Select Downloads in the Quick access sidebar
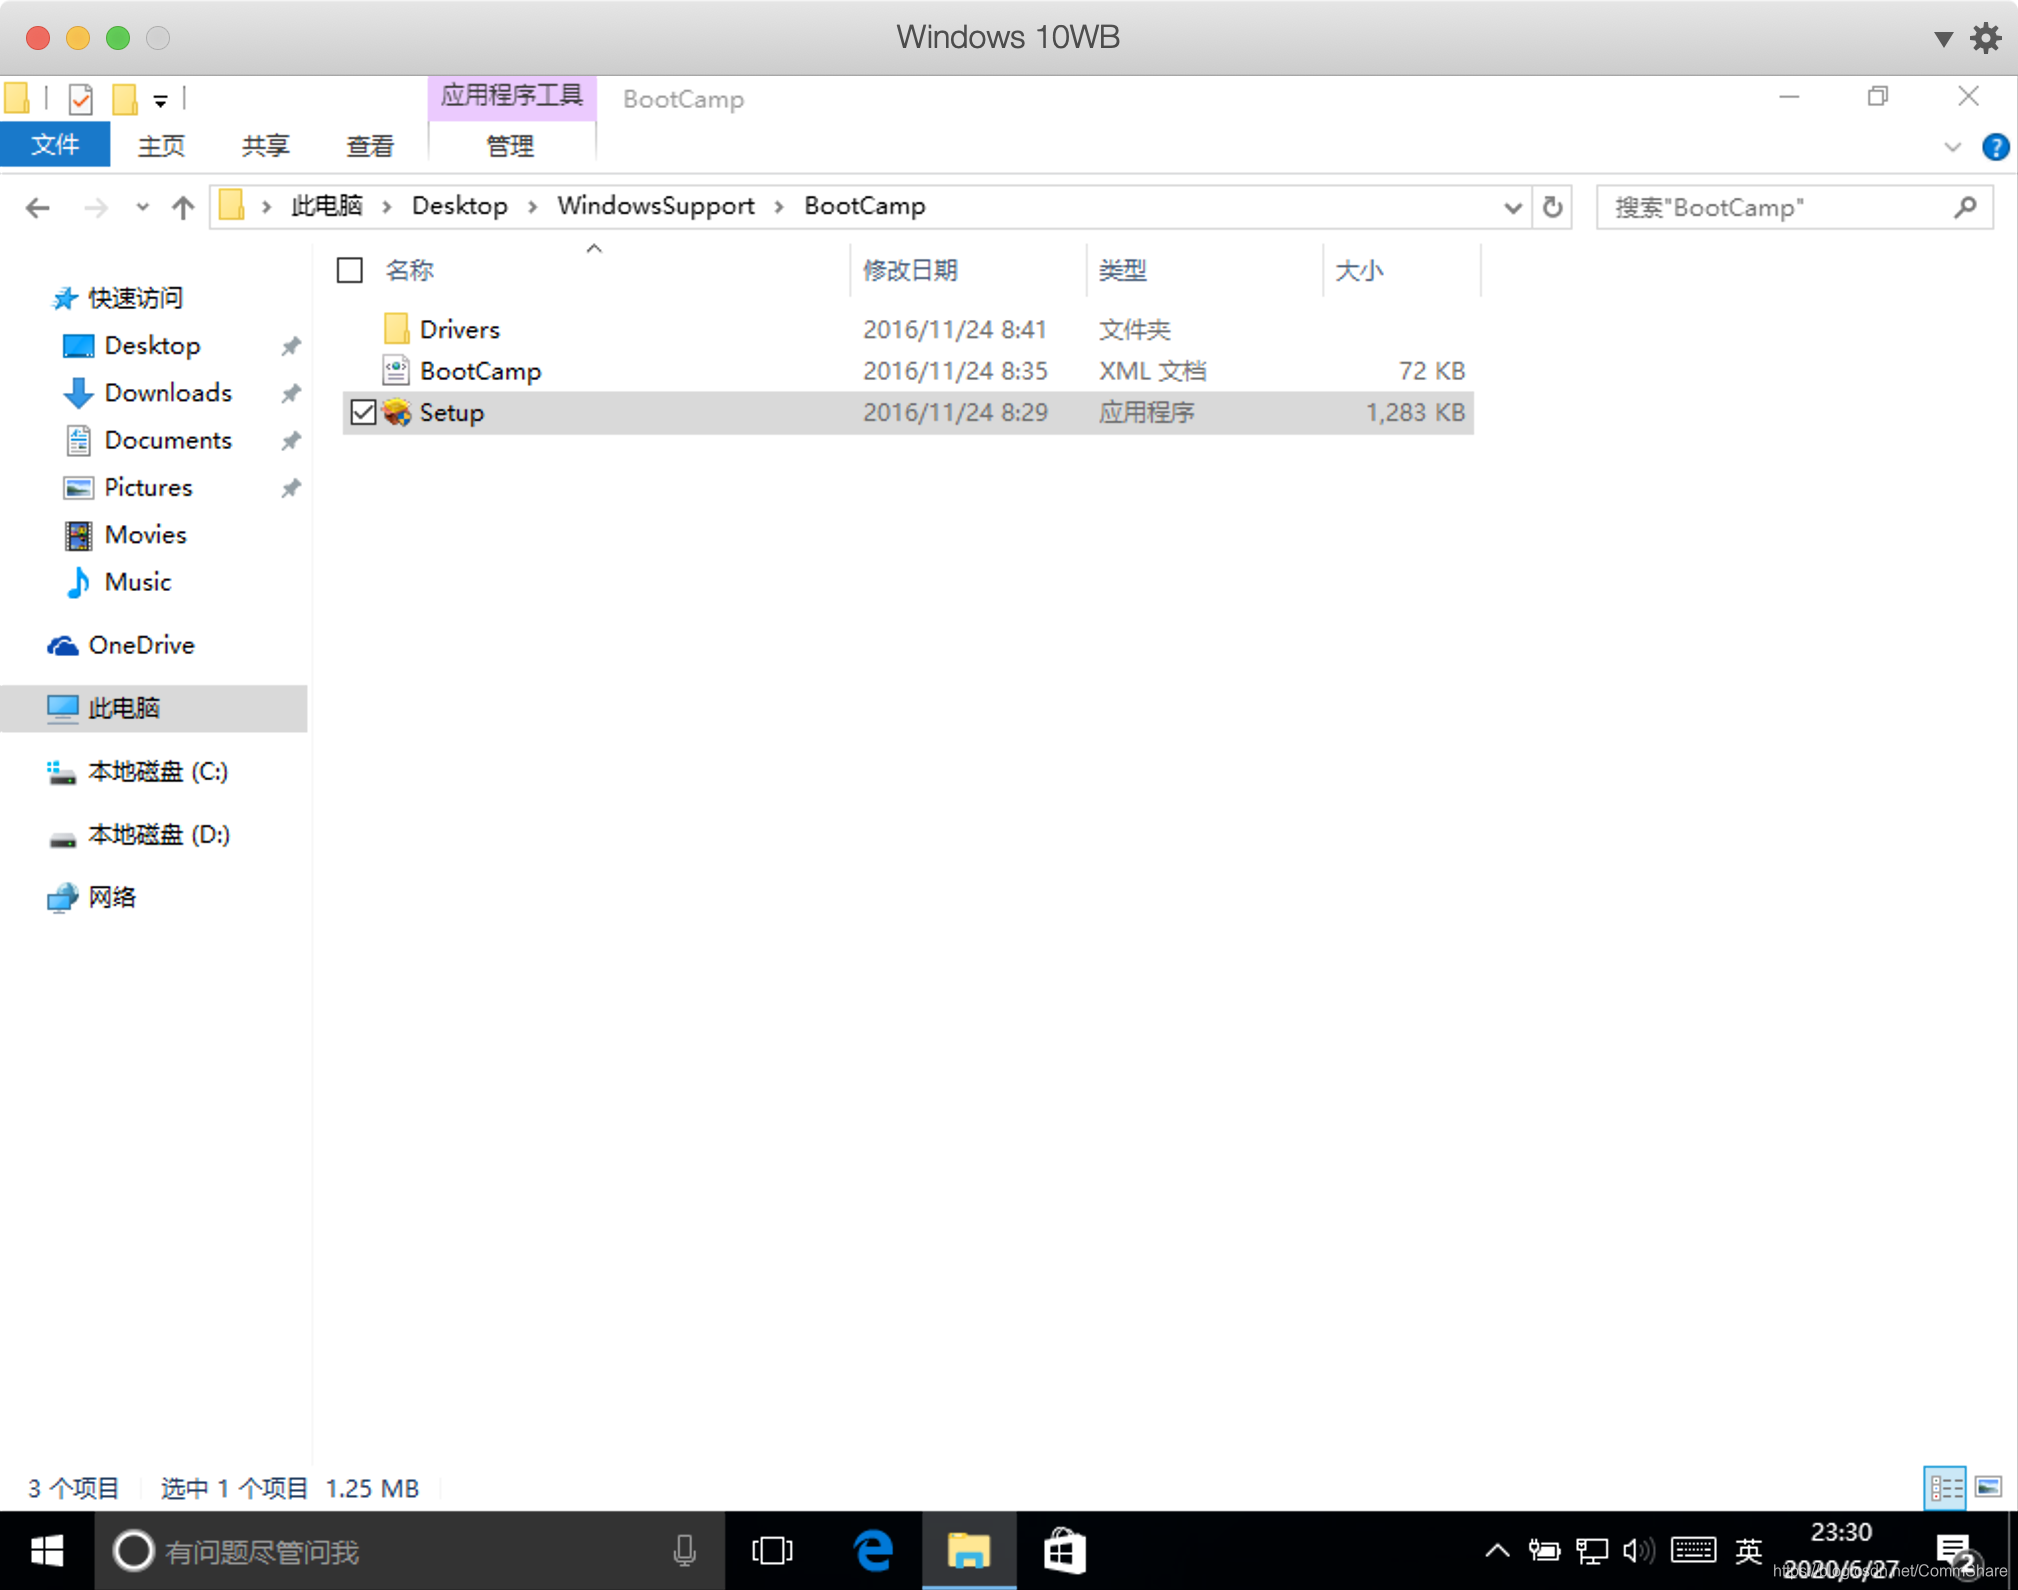 tap(168, 393)
